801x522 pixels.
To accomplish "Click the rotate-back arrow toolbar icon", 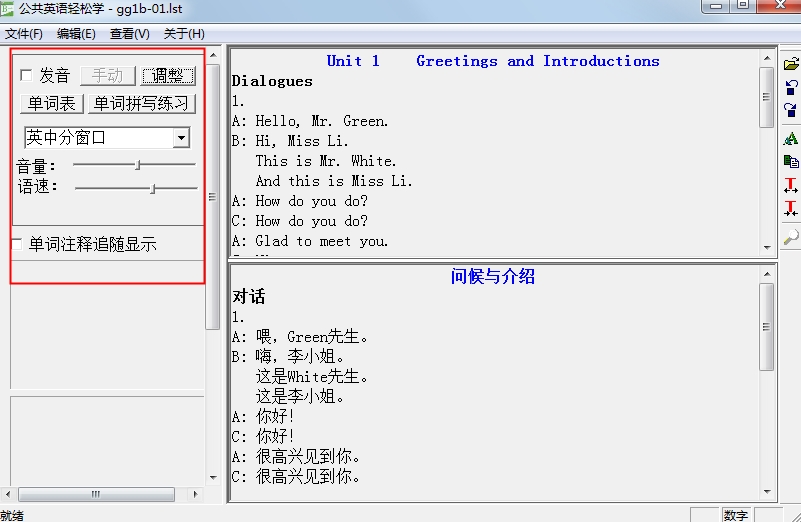I will (791, 87).
